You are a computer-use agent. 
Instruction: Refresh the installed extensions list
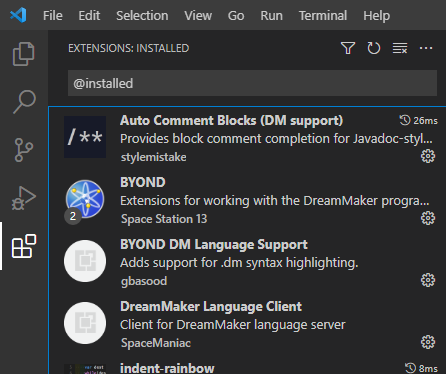(374, 48)
